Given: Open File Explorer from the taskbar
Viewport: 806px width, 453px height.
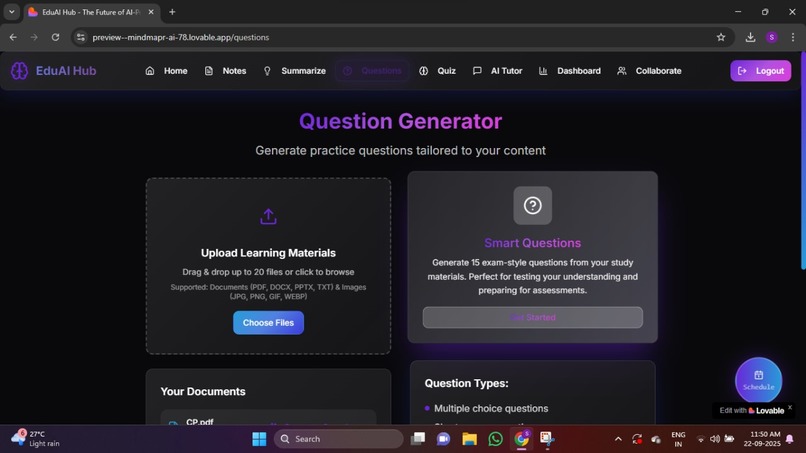Looking at the screenshot, I should coord(469,439).
